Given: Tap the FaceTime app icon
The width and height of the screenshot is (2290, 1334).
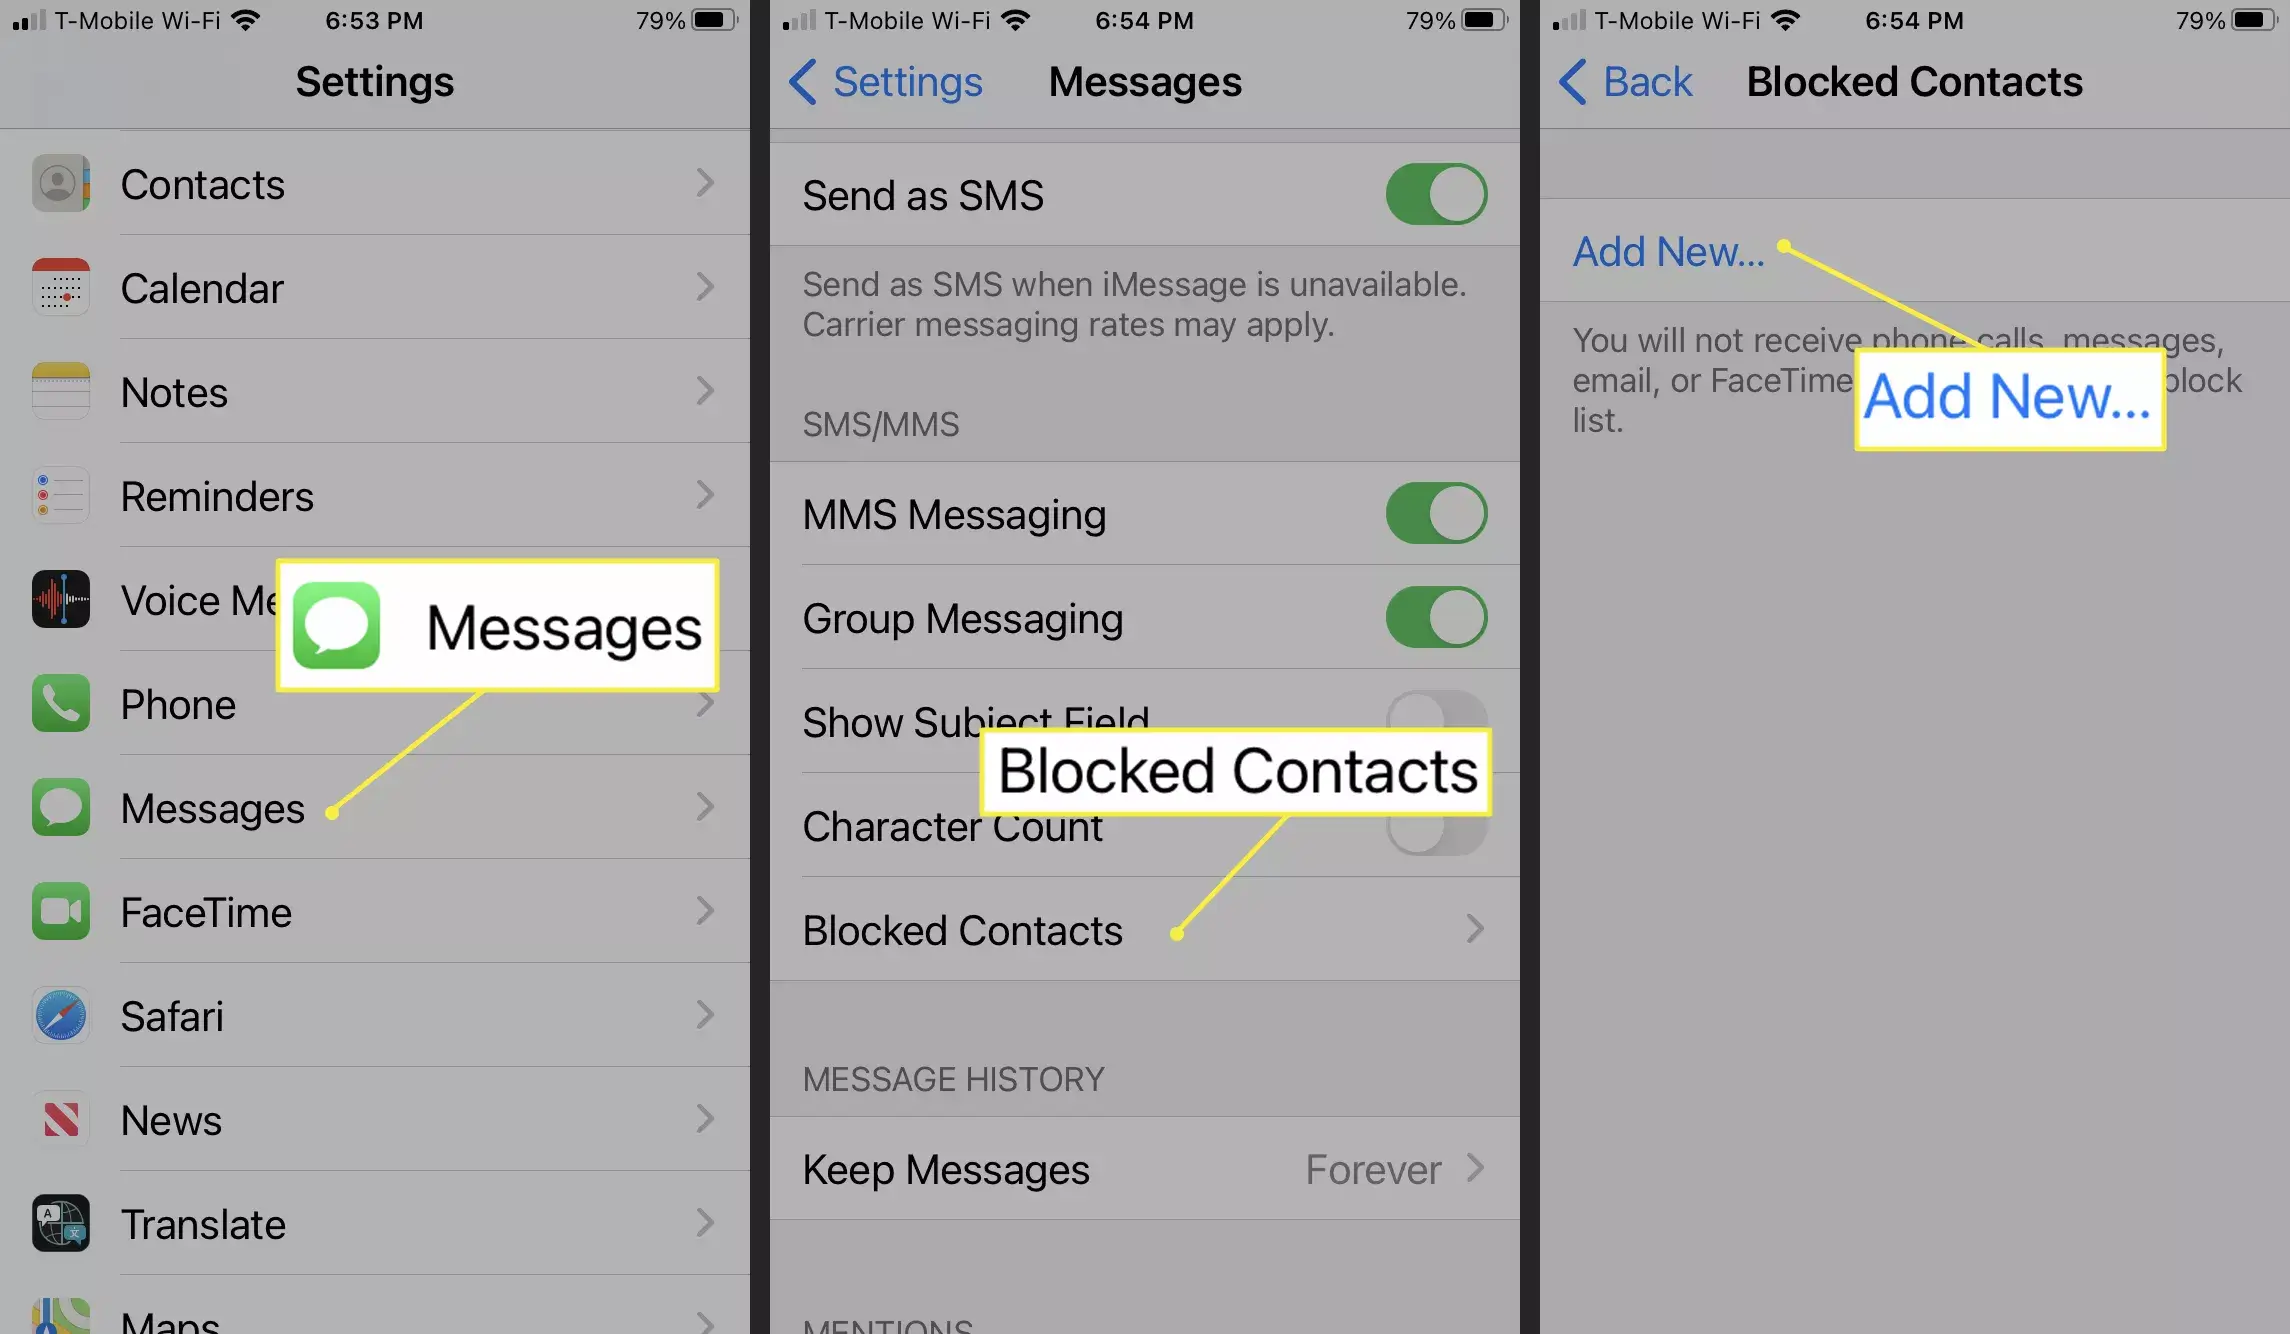Looking at the screenshot, I should click(59, 913).
